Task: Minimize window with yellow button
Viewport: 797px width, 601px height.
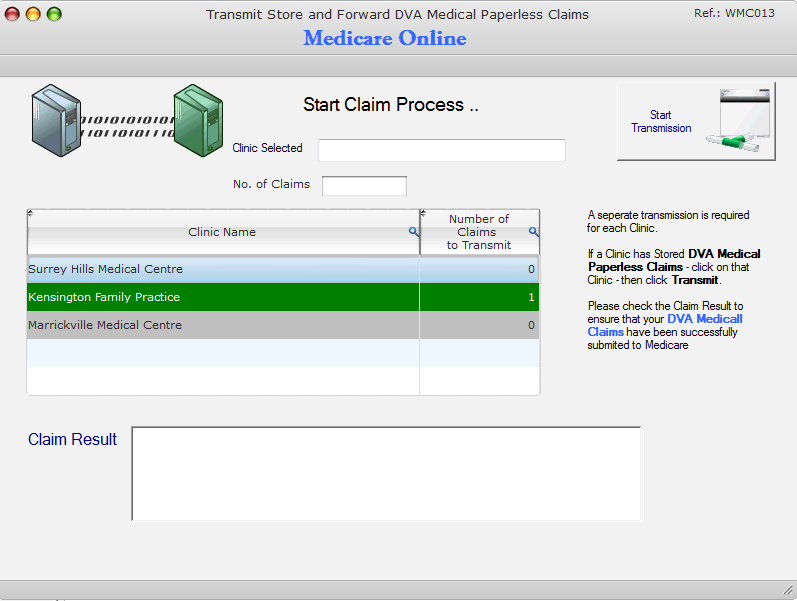Action: pos(33,14)
